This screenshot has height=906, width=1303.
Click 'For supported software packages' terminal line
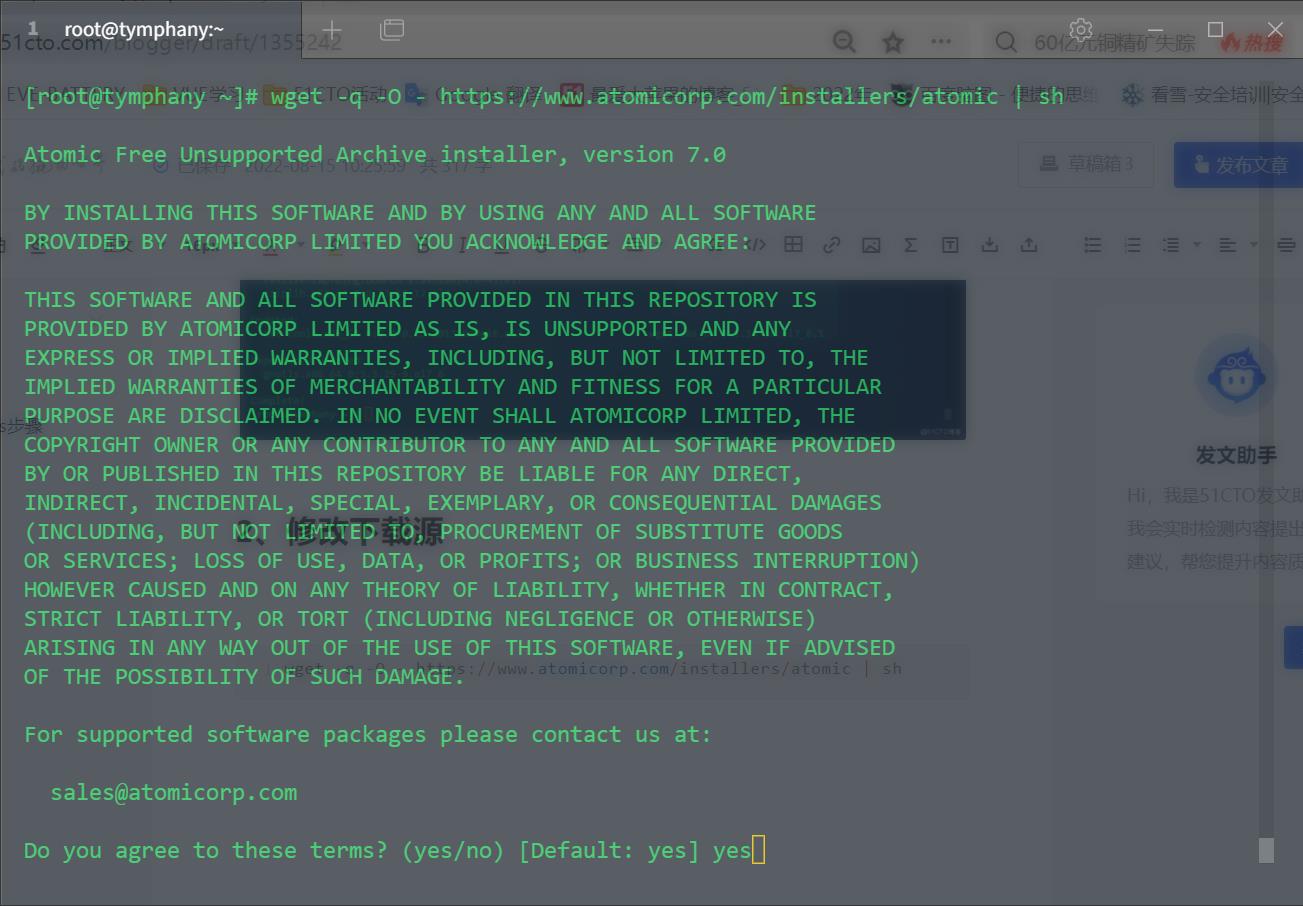pyautogui.click(x=368, y=734)
